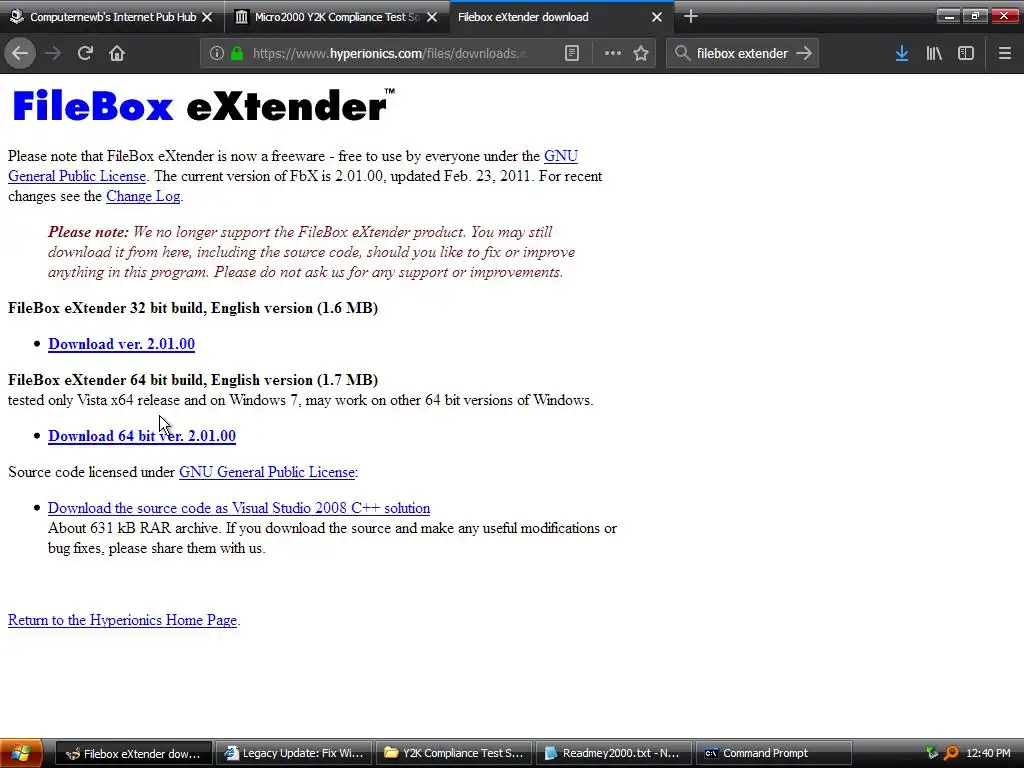
Task: Click Download 64 bit ver. 2.01.00 link
Action: (142, 436)
